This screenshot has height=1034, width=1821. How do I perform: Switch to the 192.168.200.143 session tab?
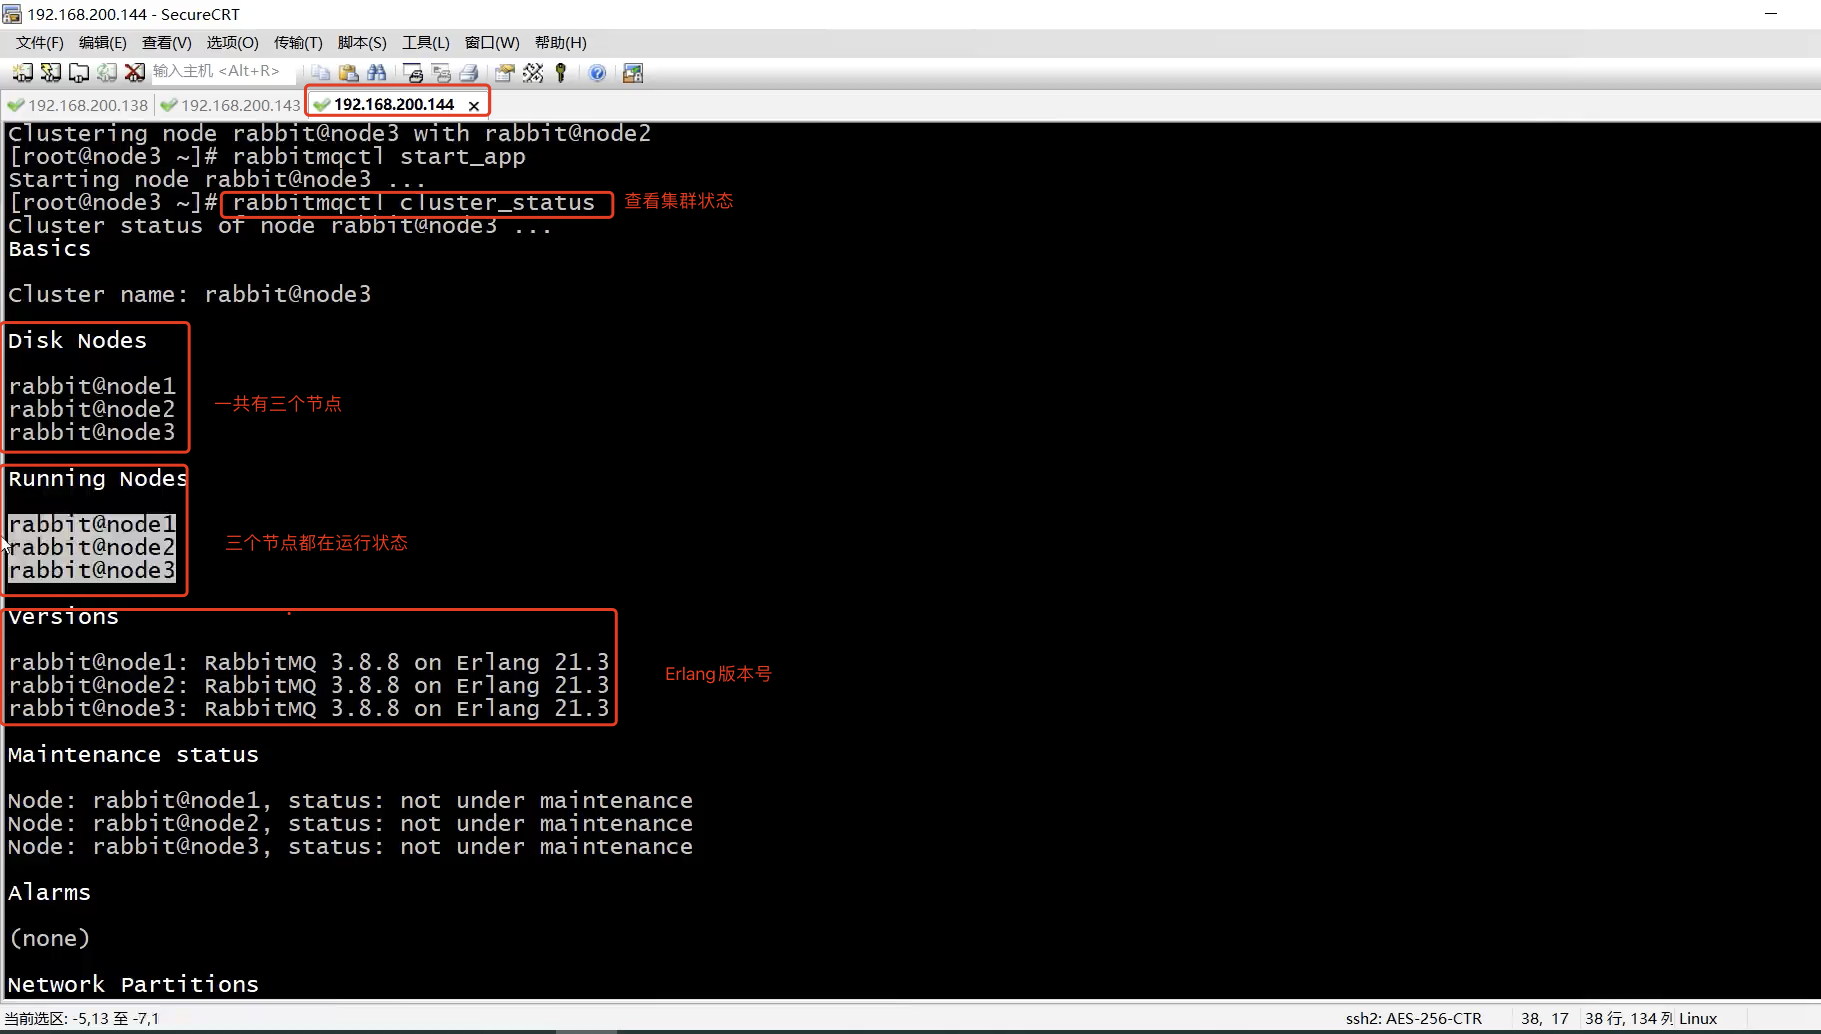point(230,105)
